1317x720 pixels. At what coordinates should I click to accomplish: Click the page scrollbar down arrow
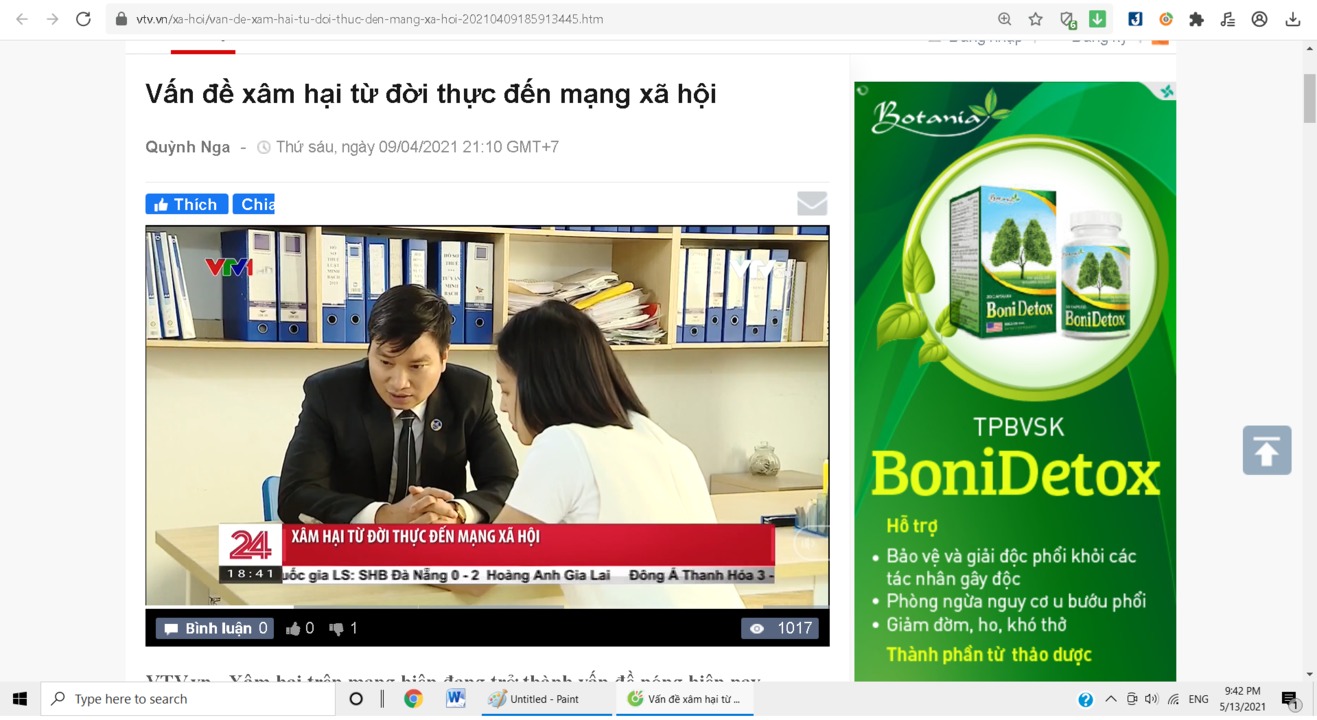[1309, 674]
